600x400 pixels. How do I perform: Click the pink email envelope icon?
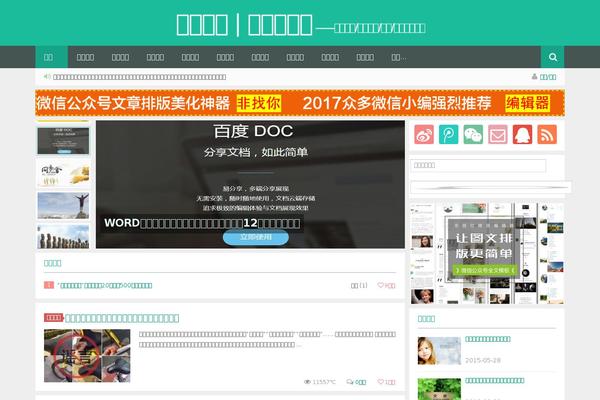point(497,134)
